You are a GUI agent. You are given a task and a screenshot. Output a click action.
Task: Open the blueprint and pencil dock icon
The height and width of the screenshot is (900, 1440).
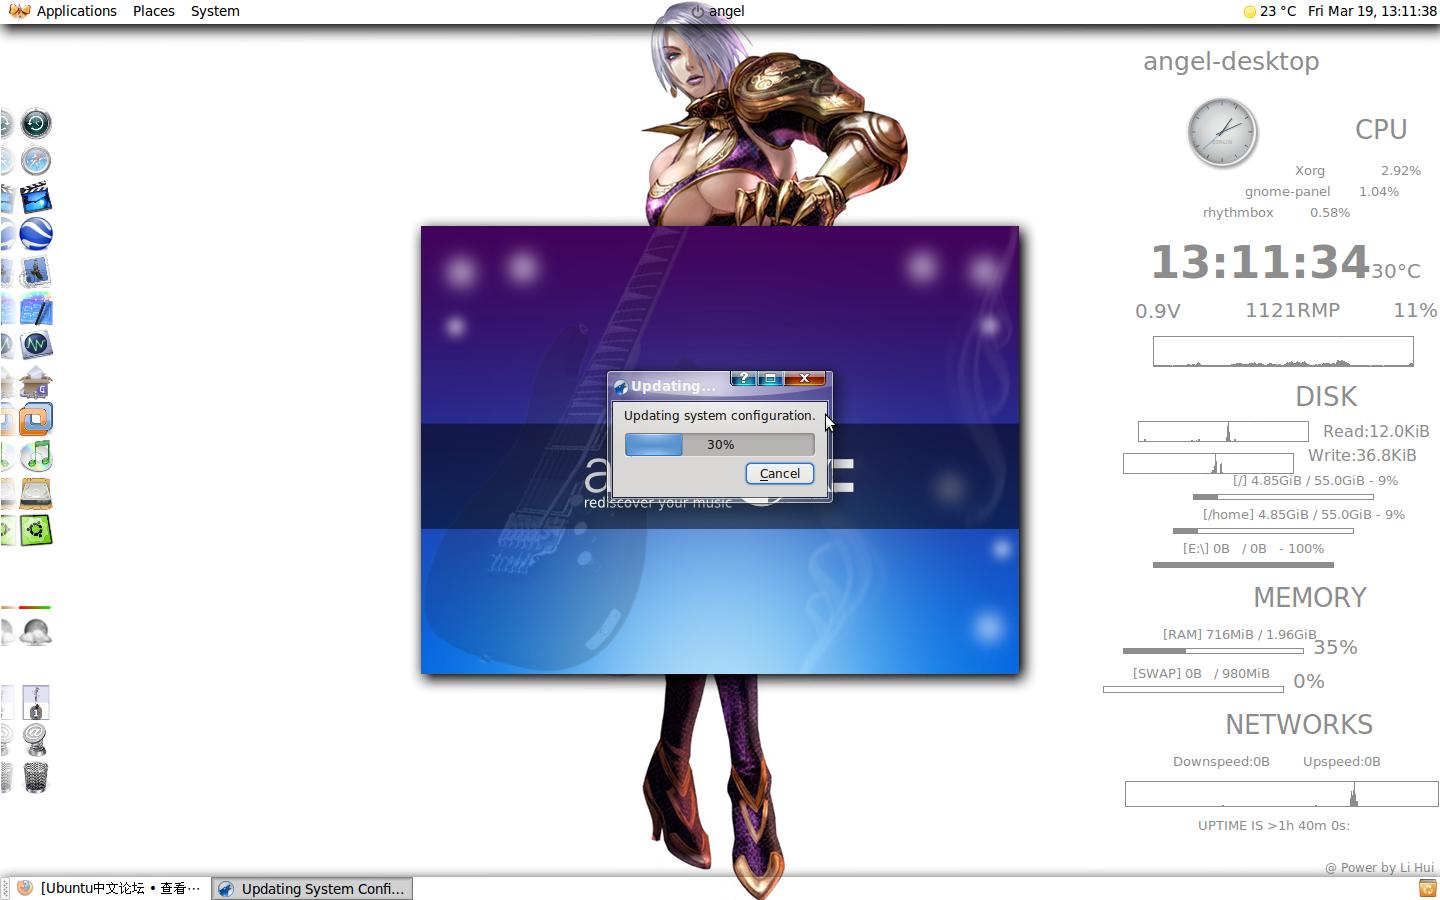[x=35, y=309]
